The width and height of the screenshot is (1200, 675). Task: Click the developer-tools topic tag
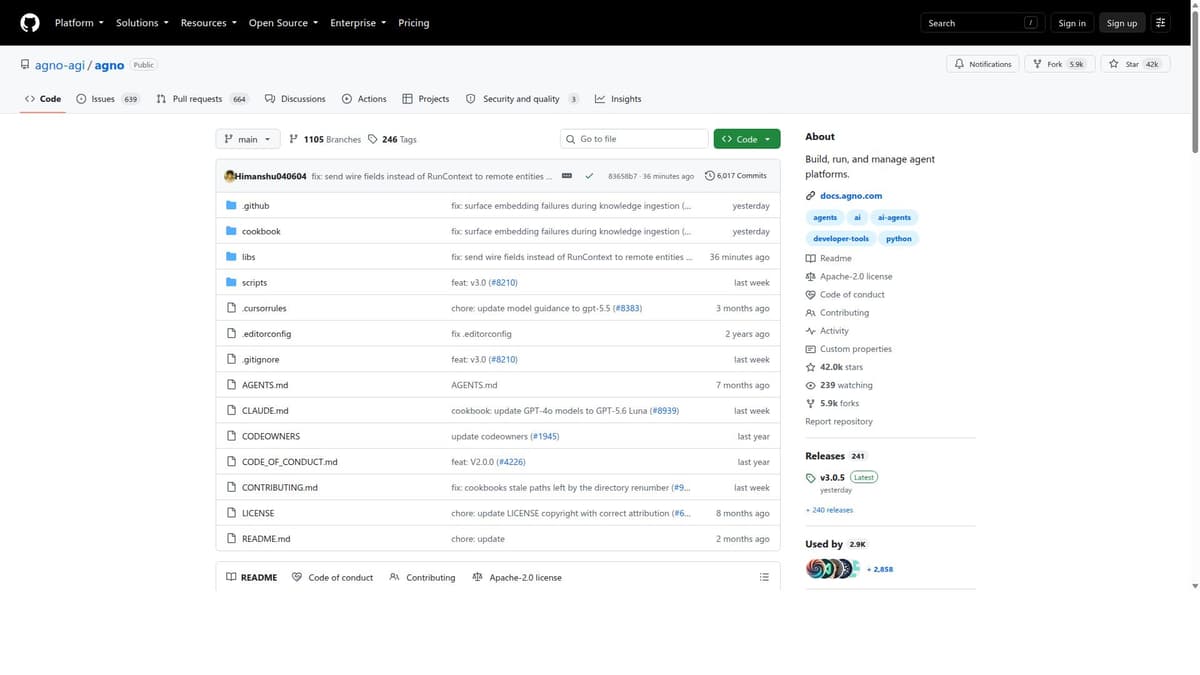coord(841,239)
